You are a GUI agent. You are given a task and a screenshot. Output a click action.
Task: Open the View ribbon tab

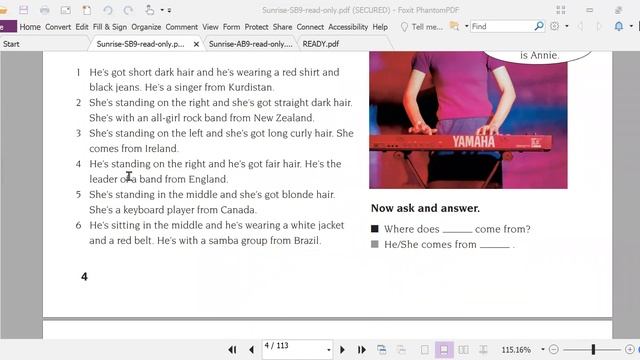(x=210, y=27)
